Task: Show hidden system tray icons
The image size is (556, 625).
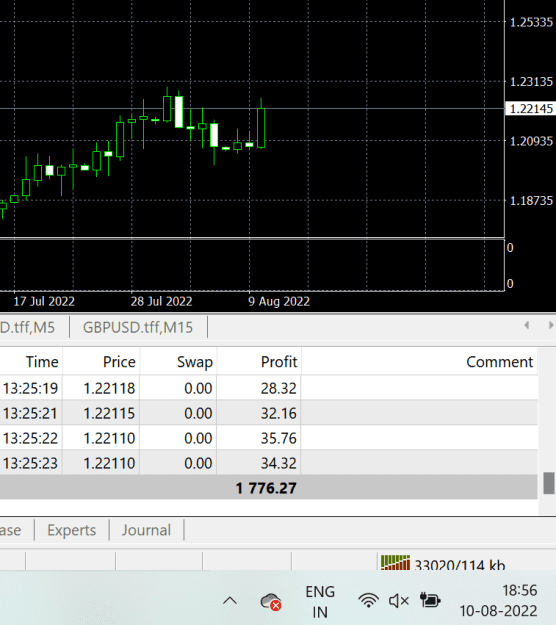Action: point(230,601)
